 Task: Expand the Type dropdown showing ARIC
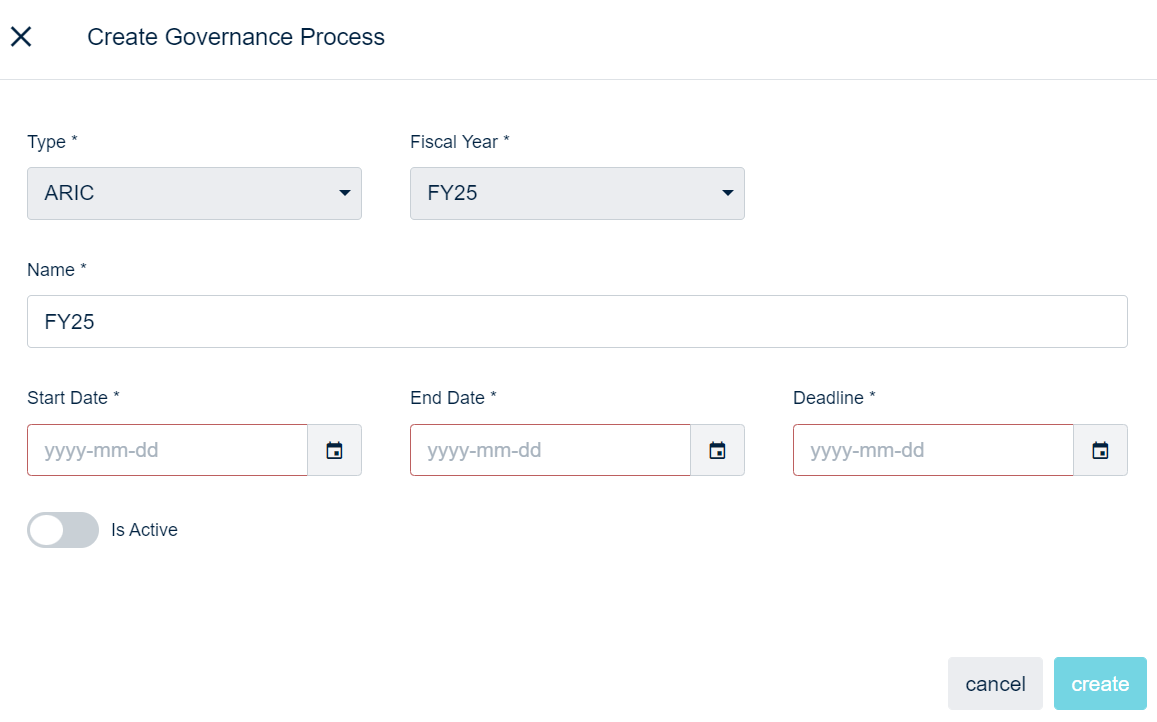click(x=194, y=193)
